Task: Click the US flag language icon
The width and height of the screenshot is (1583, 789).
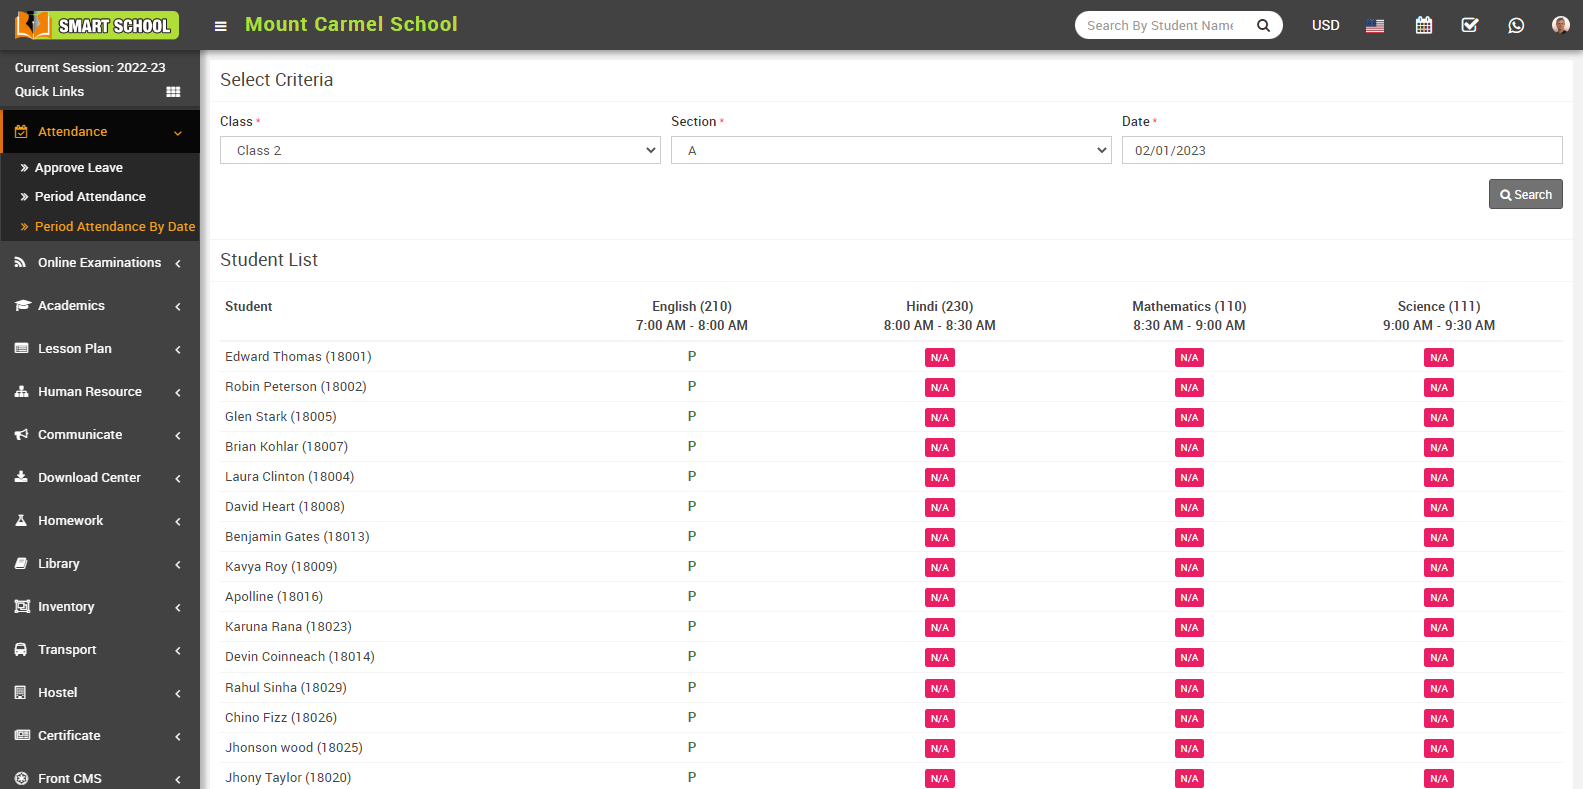Action: point(1375,26)
